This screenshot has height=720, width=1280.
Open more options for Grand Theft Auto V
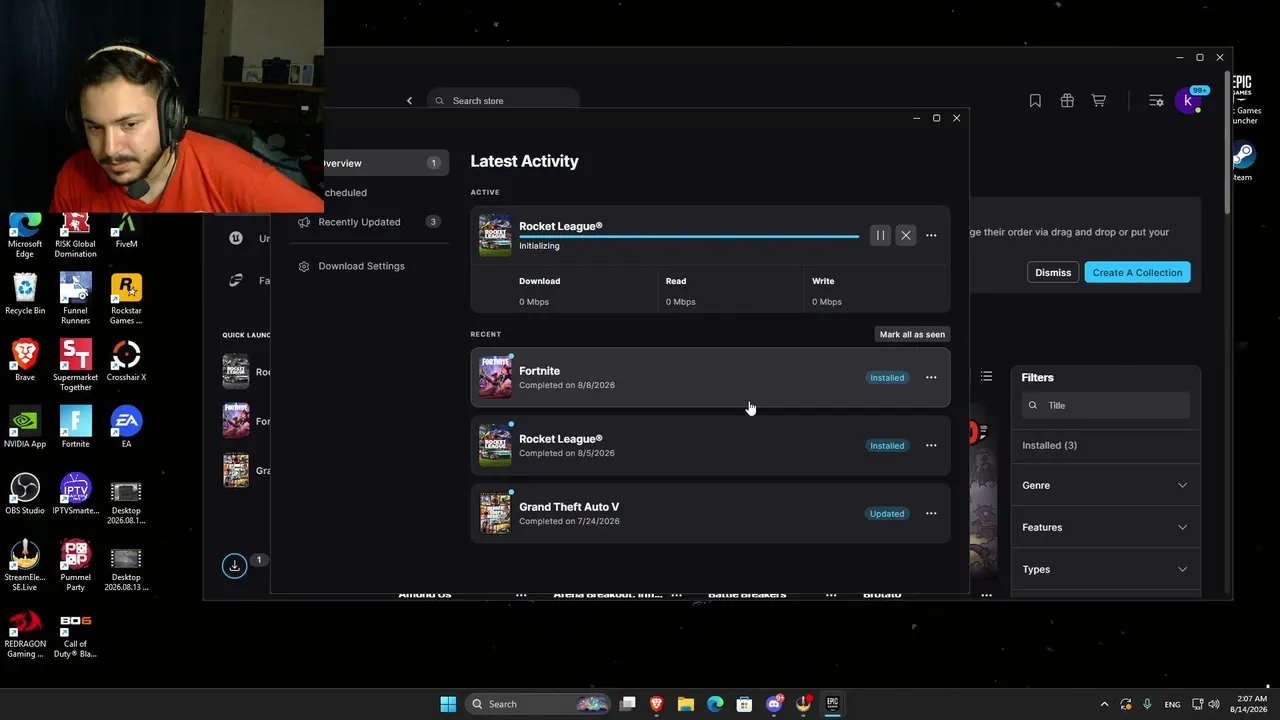pos(931,514)
